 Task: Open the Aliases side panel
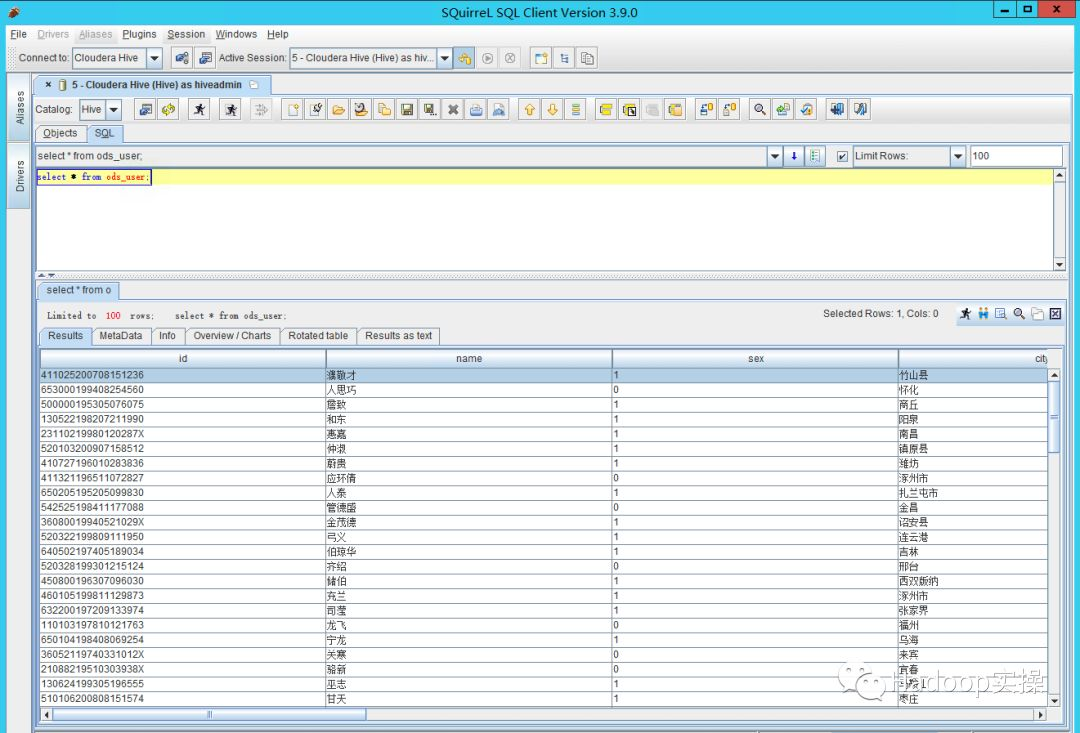coord(19,107)
